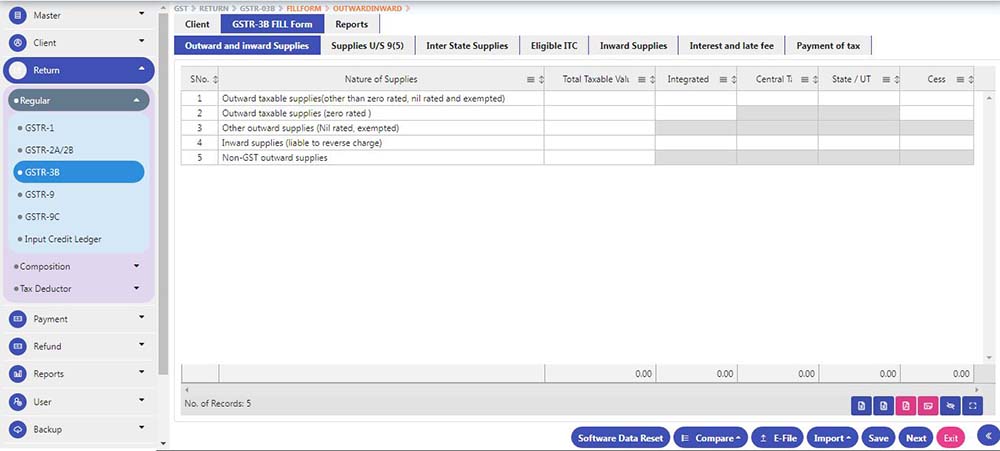
Task: Click the User icon in sidebar
Action: pyautogui.click(x=17, y=402)
